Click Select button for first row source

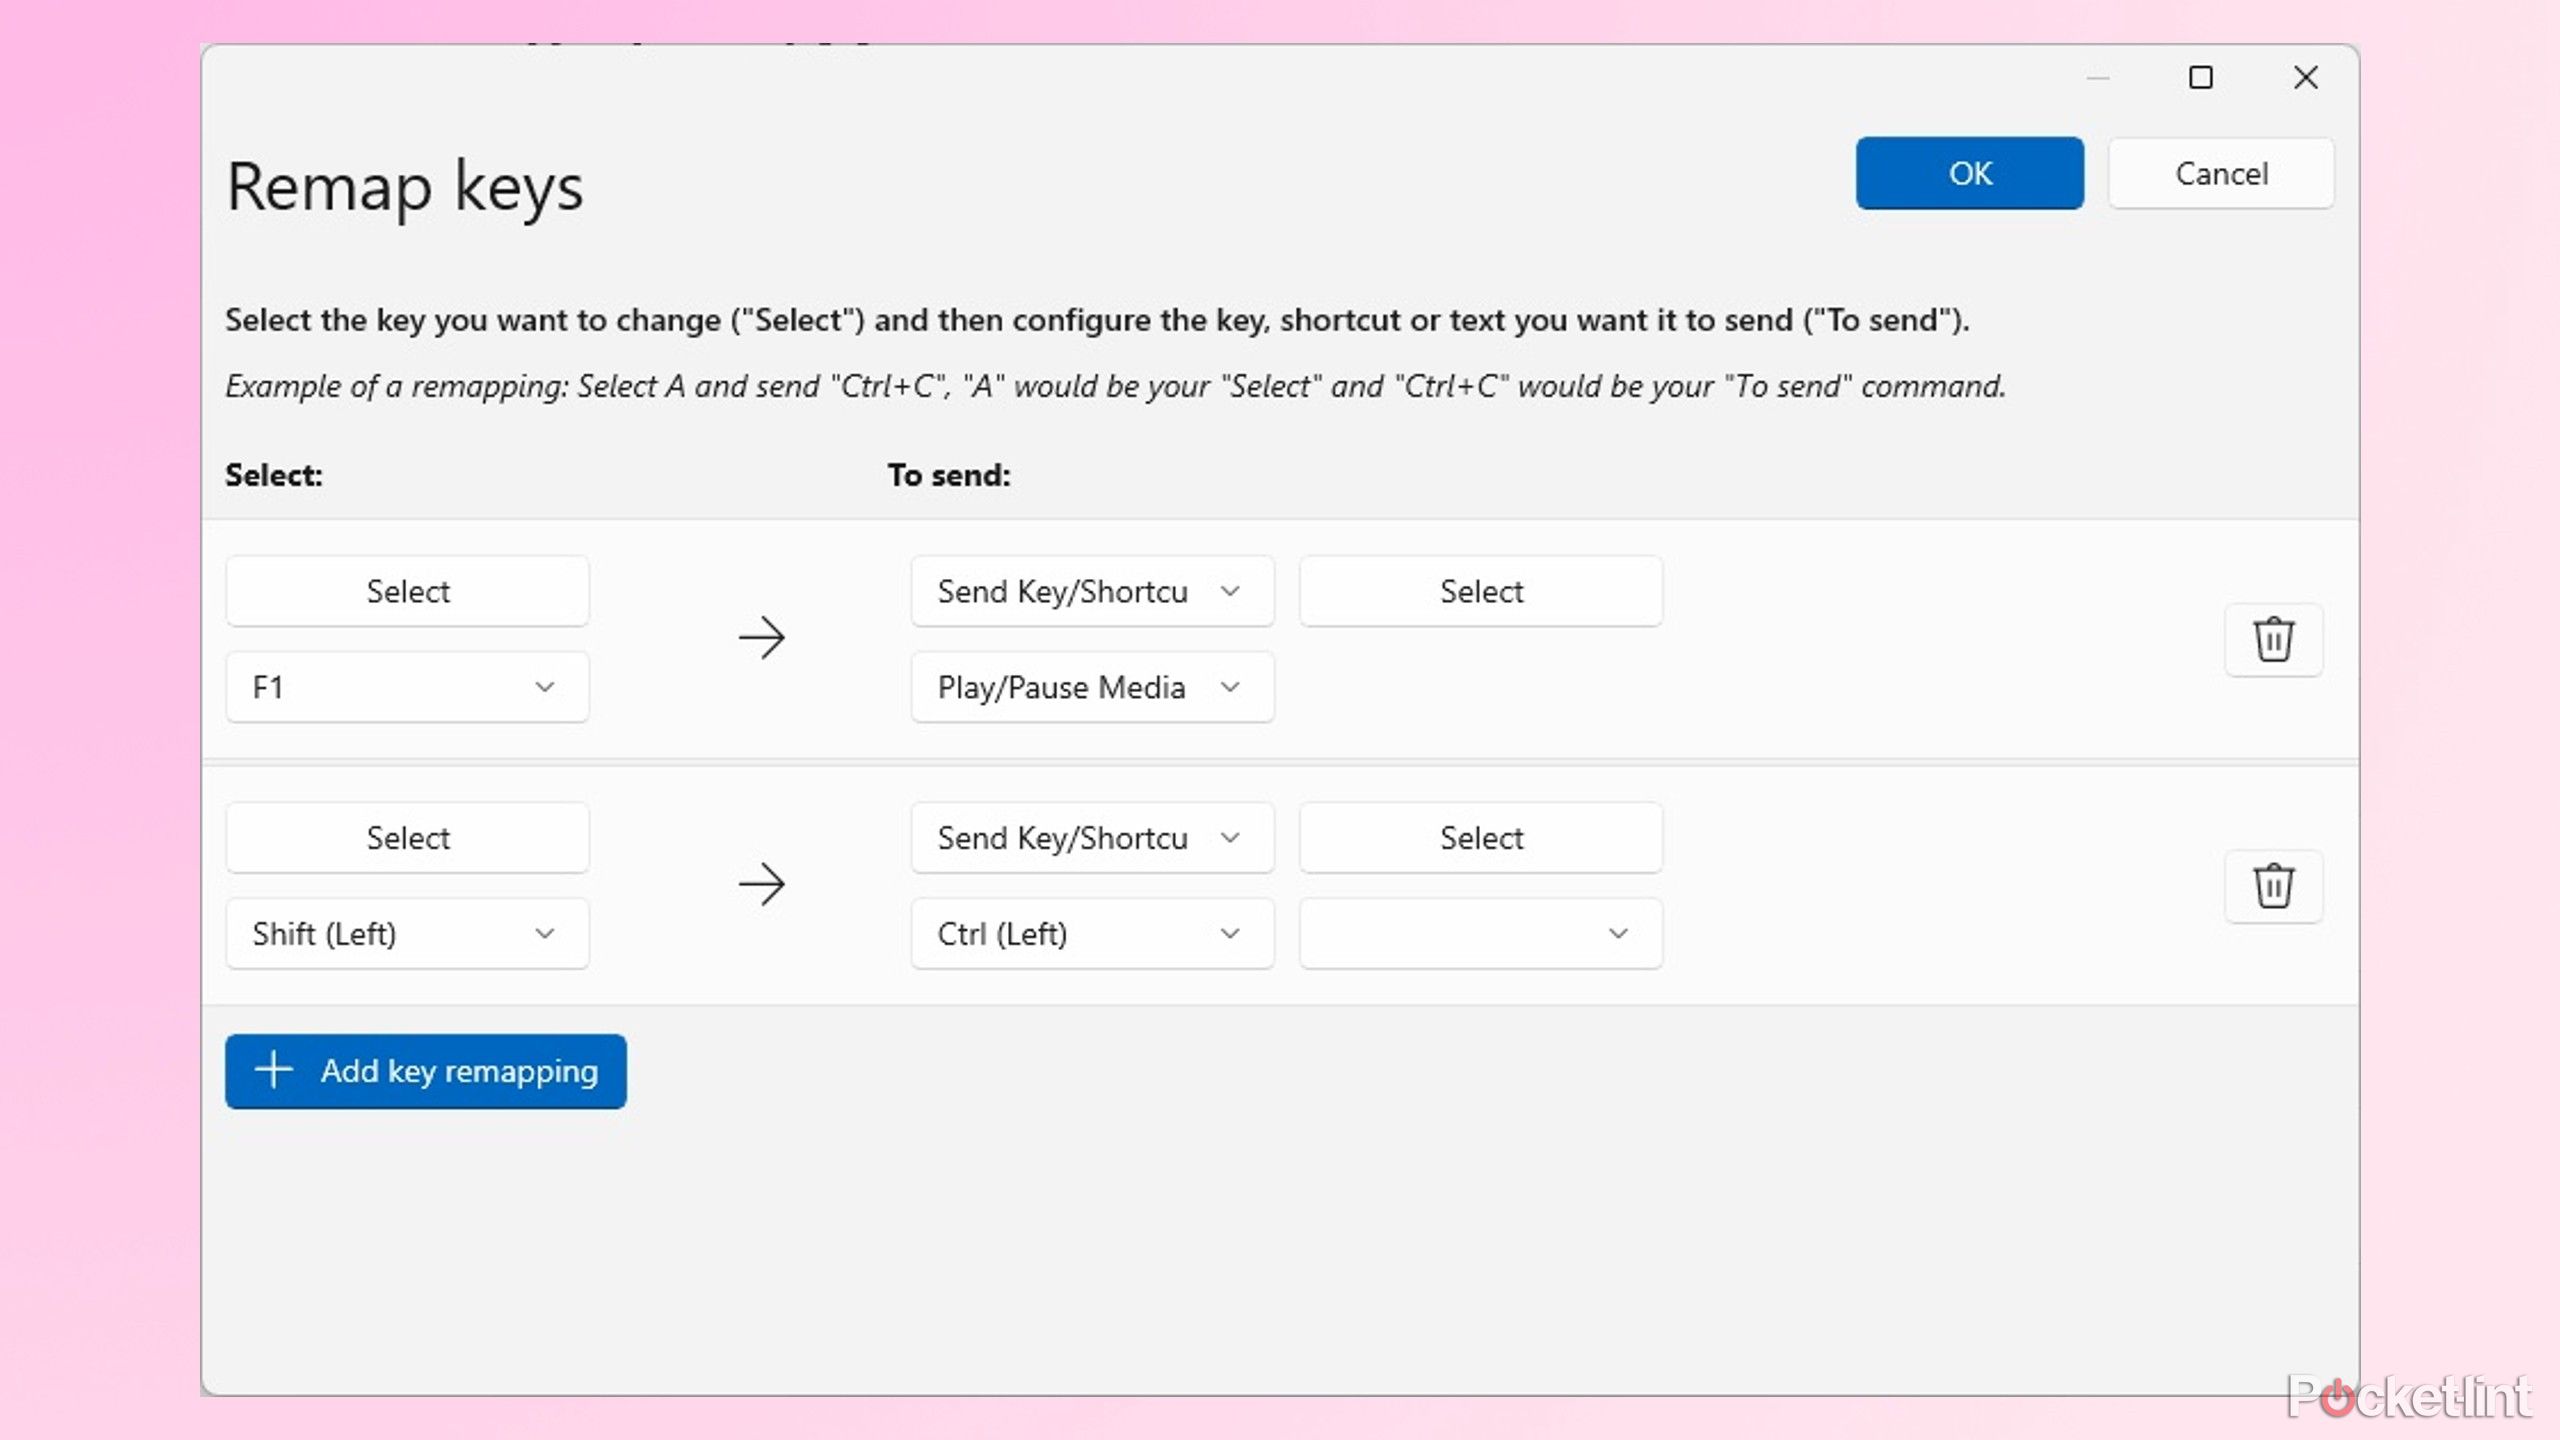pos(408,589)
